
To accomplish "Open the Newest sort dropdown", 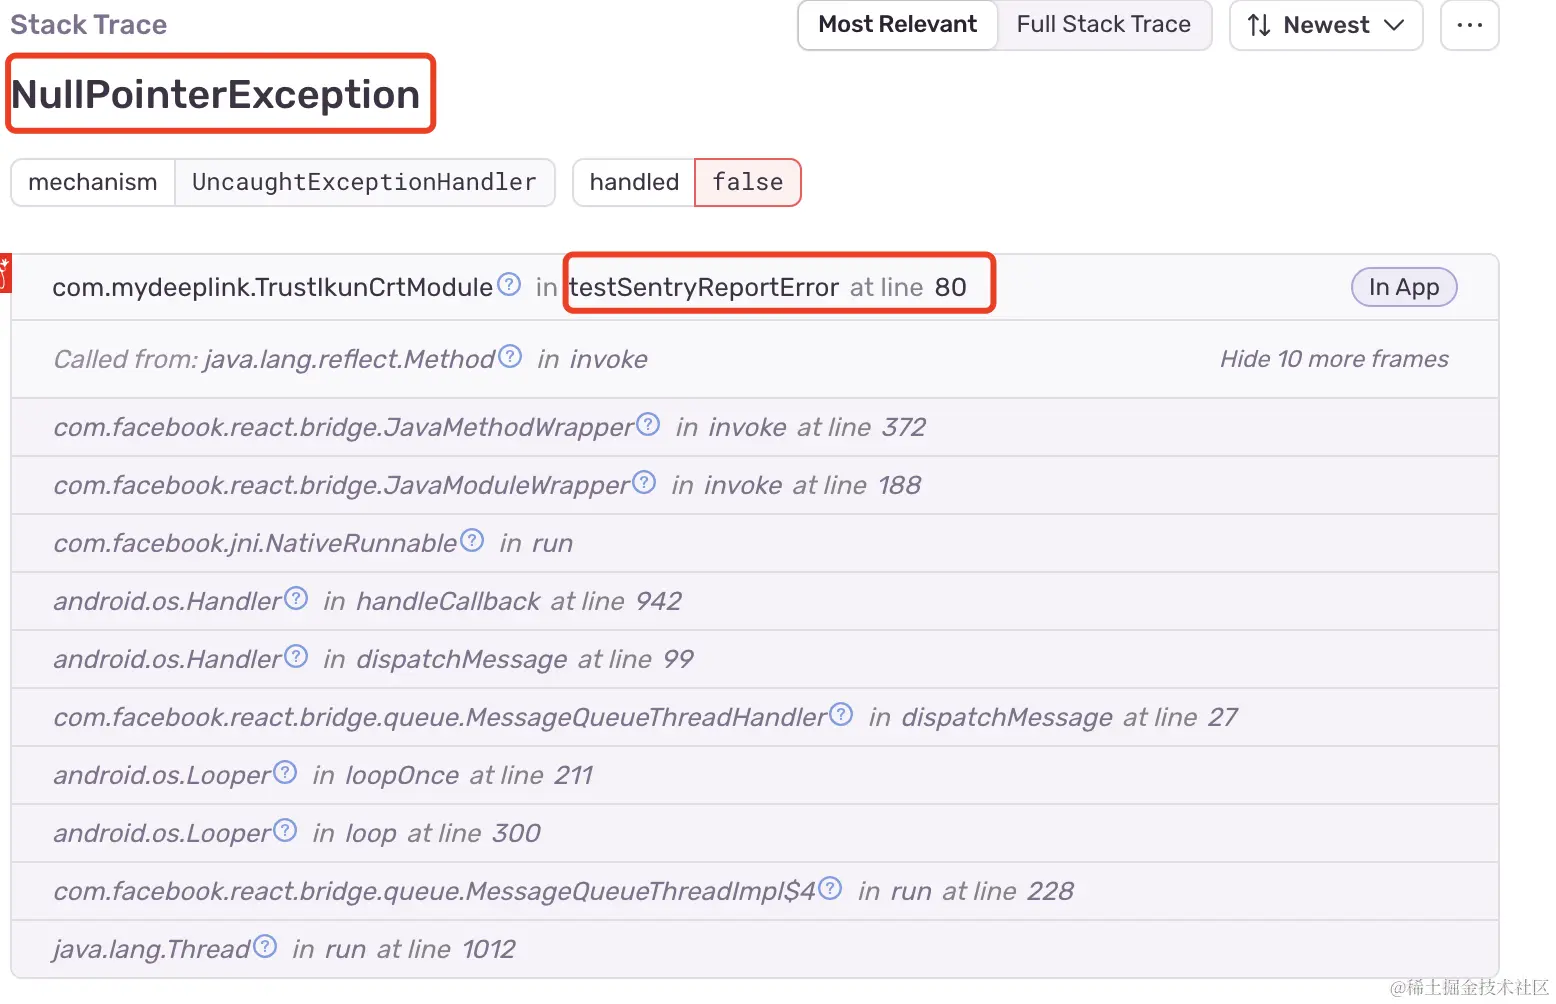I will click(x=1325, y=25).
